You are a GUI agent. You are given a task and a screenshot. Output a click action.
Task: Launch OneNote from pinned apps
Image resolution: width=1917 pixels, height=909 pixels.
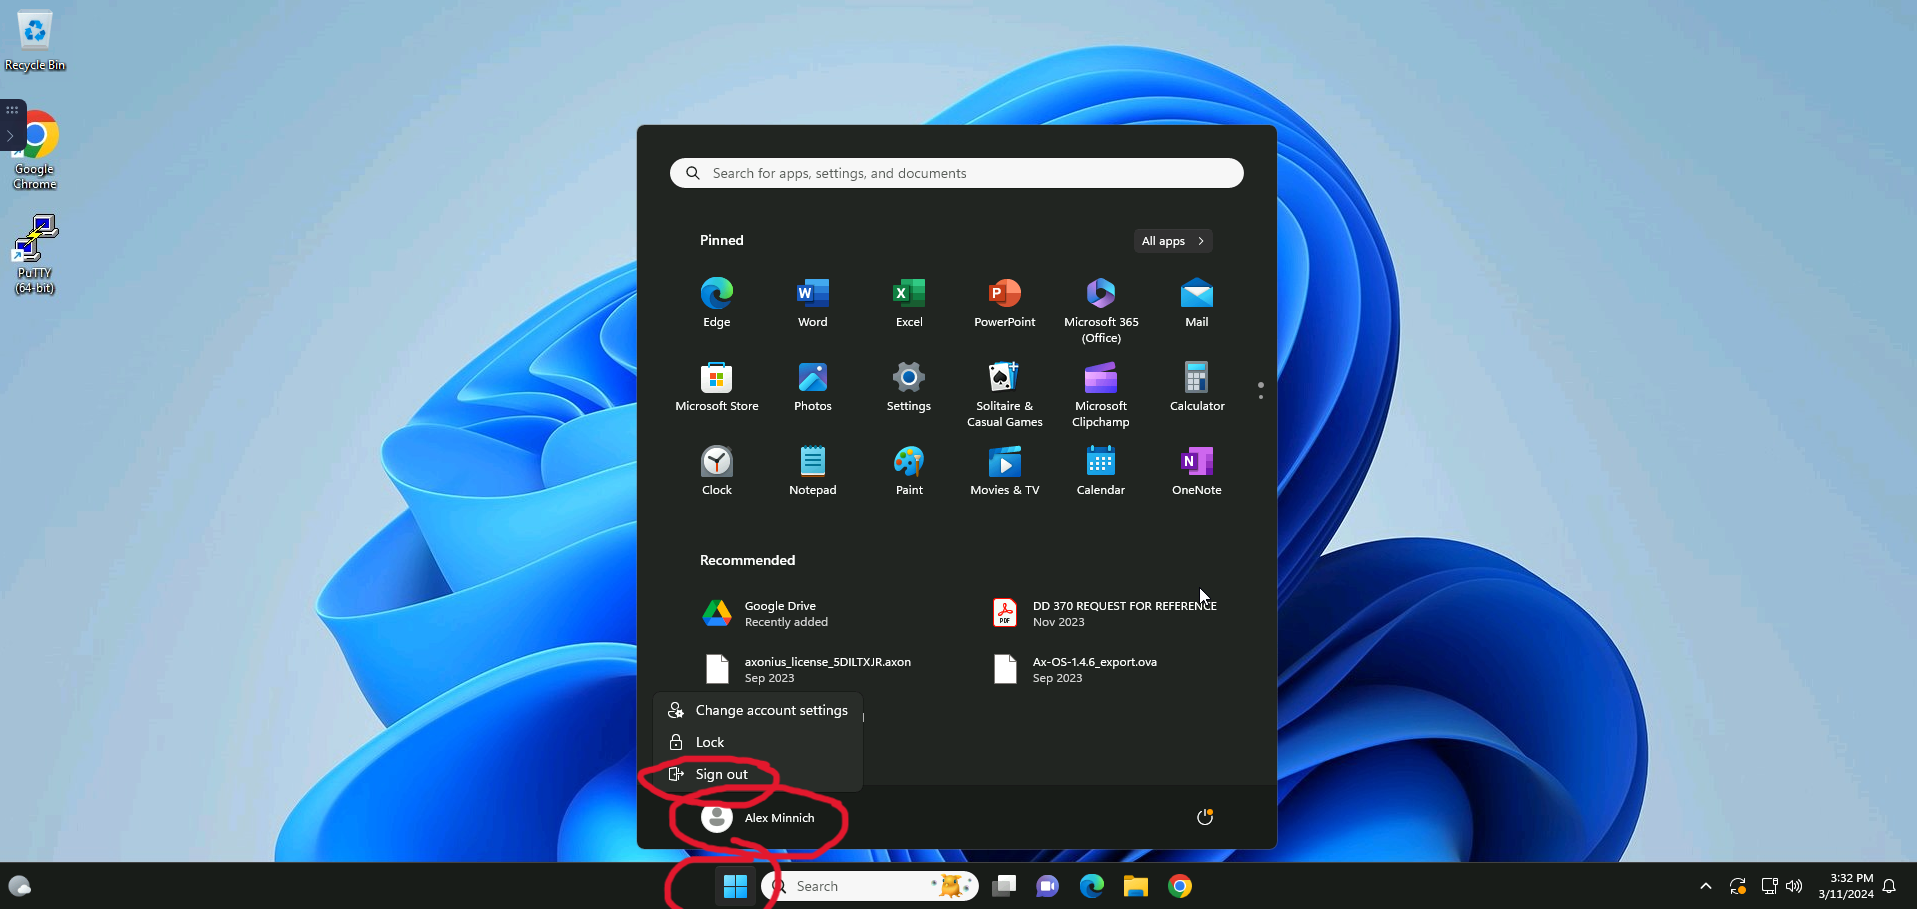pos(1197,471)
